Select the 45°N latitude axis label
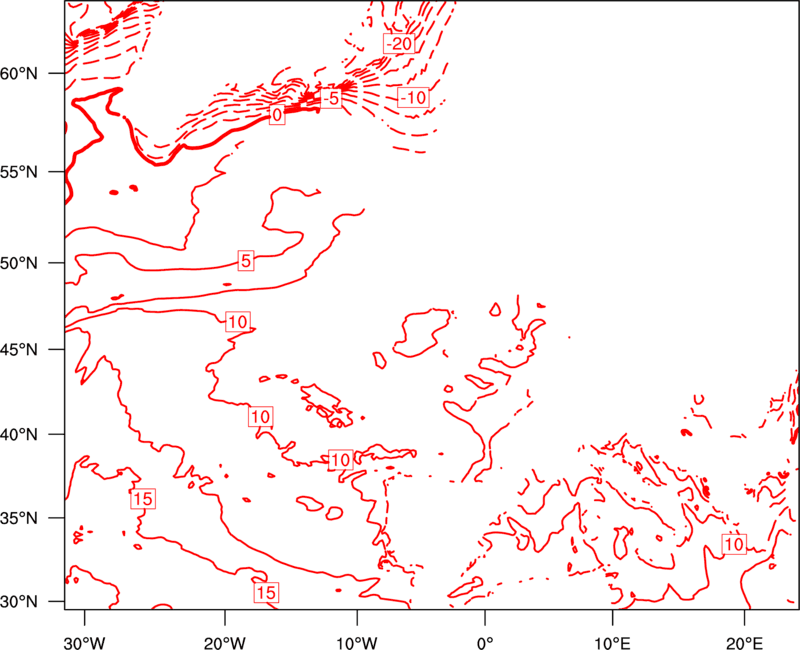This screenshot has height=650, width=800. click(x=19, y=349)
